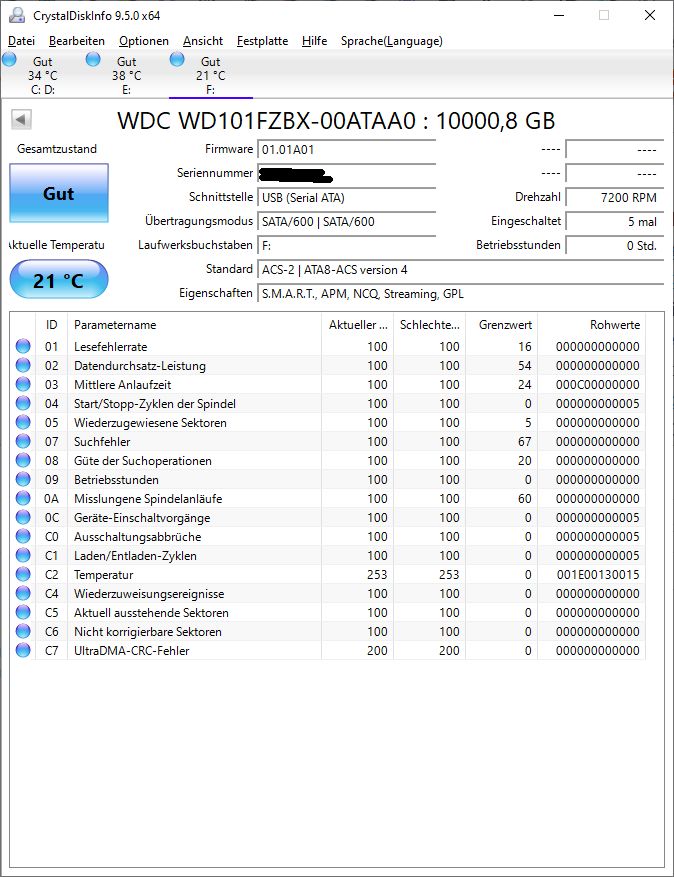The height and width of the screenshot is (877, 674).
Task: Open the Bearbeiten menu
Action: 77,41
